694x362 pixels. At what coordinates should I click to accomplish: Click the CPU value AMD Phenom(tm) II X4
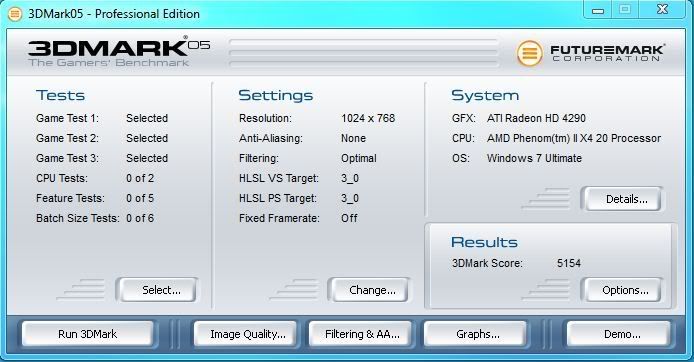(x=574, y=138)
